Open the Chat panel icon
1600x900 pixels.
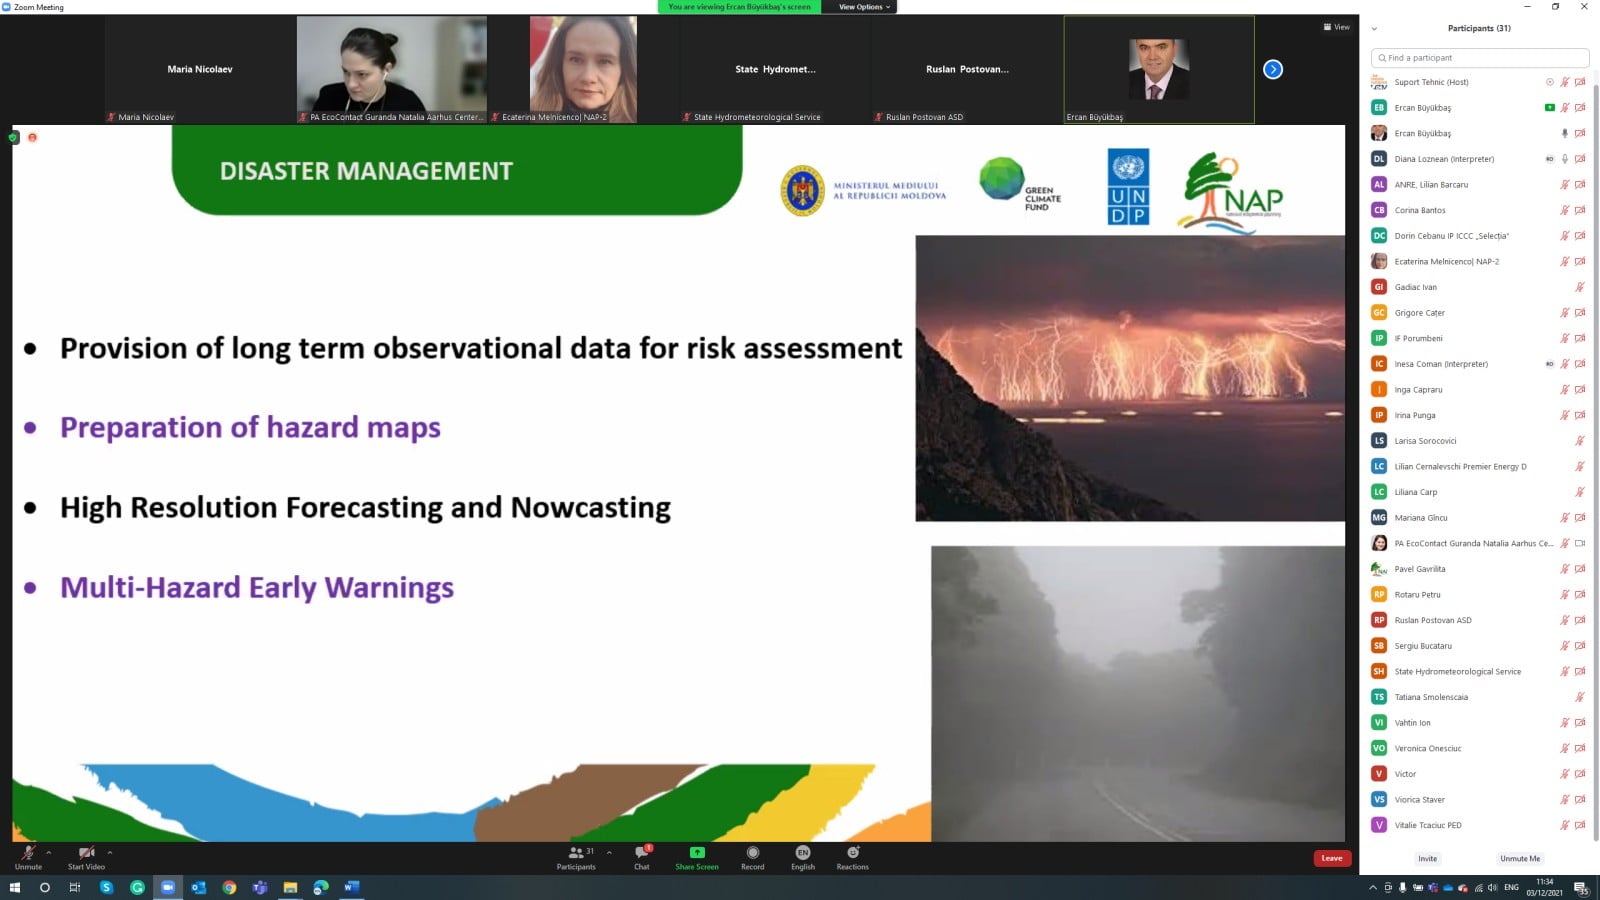click(642, 853)
